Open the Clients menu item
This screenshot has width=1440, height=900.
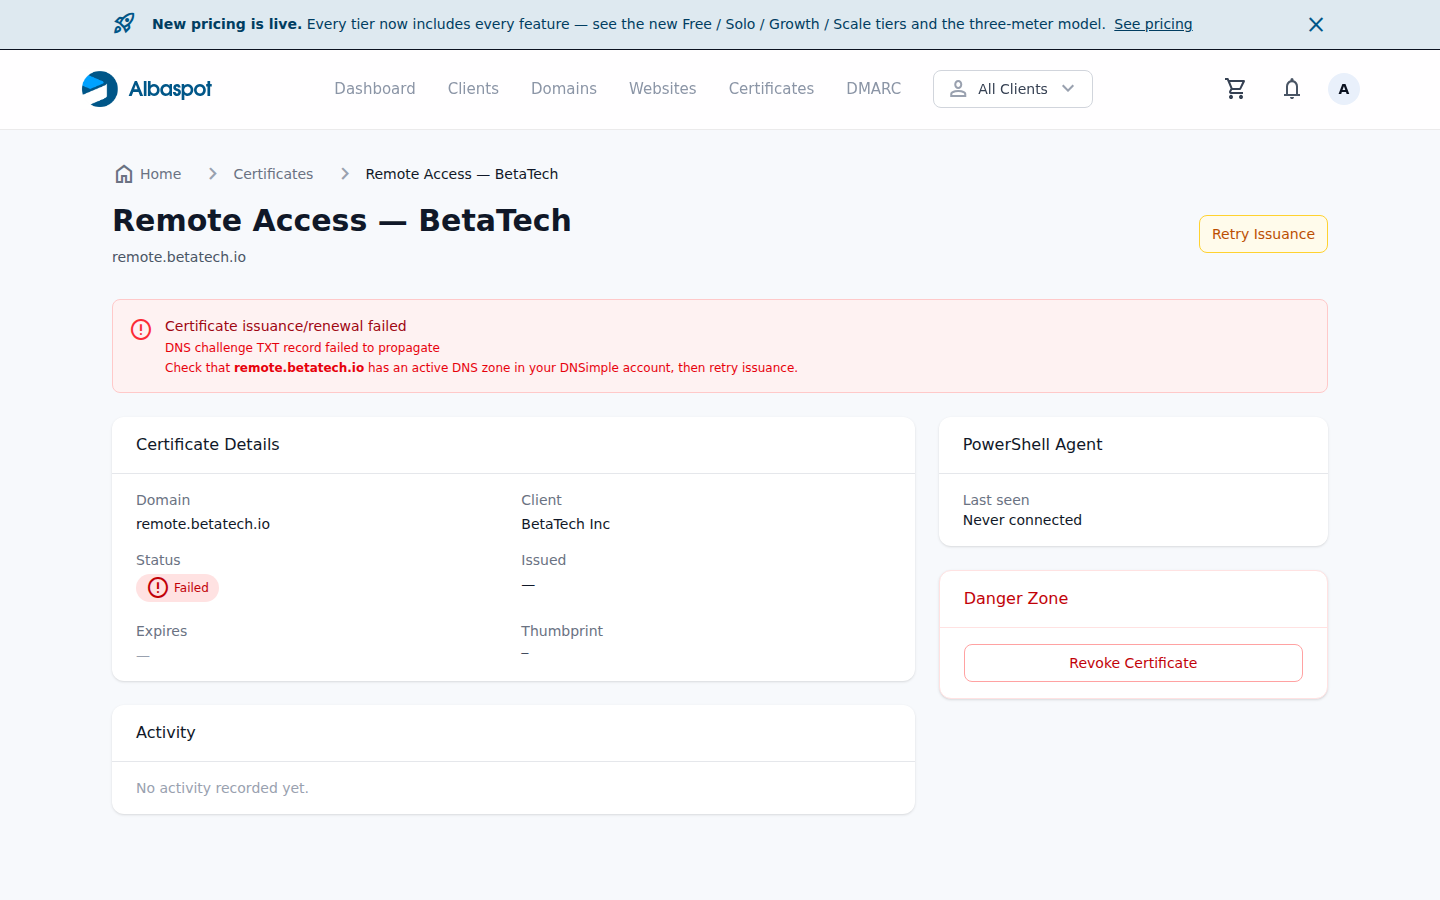tap(473, 89)
